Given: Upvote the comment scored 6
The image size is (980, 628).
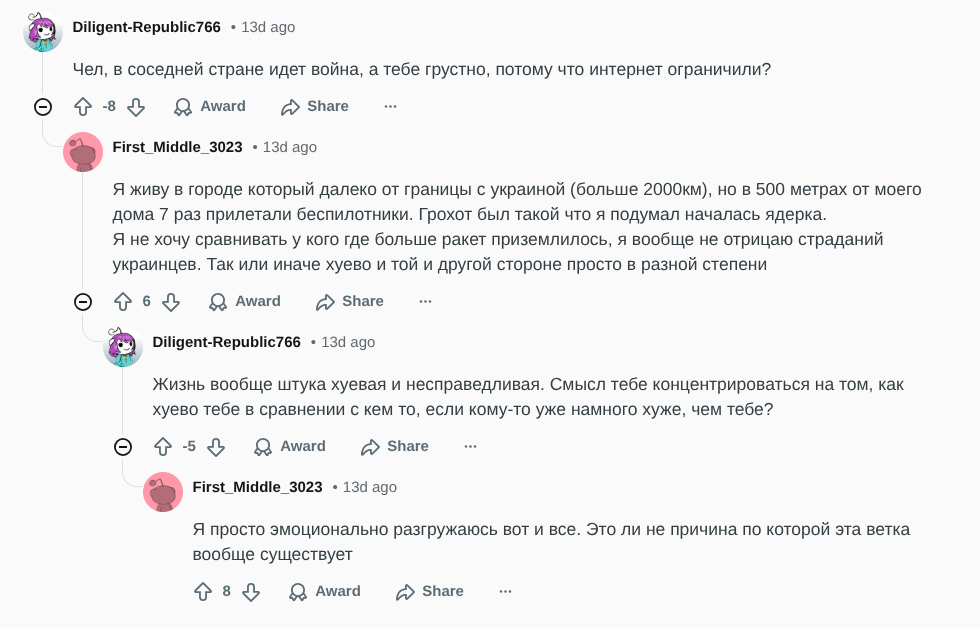Looking at the screenshot, I should pos(123,301).
